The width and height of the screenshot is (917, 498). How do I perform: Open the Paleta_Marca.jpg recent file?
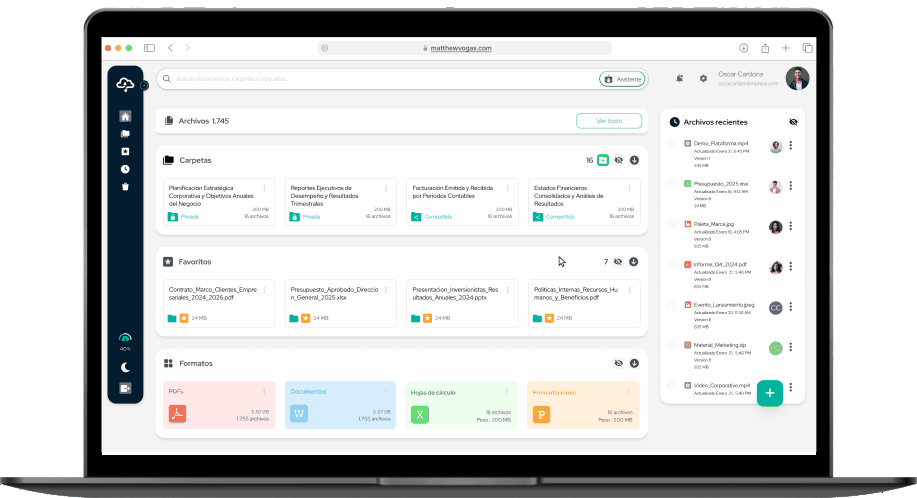[x=713, y=224]
